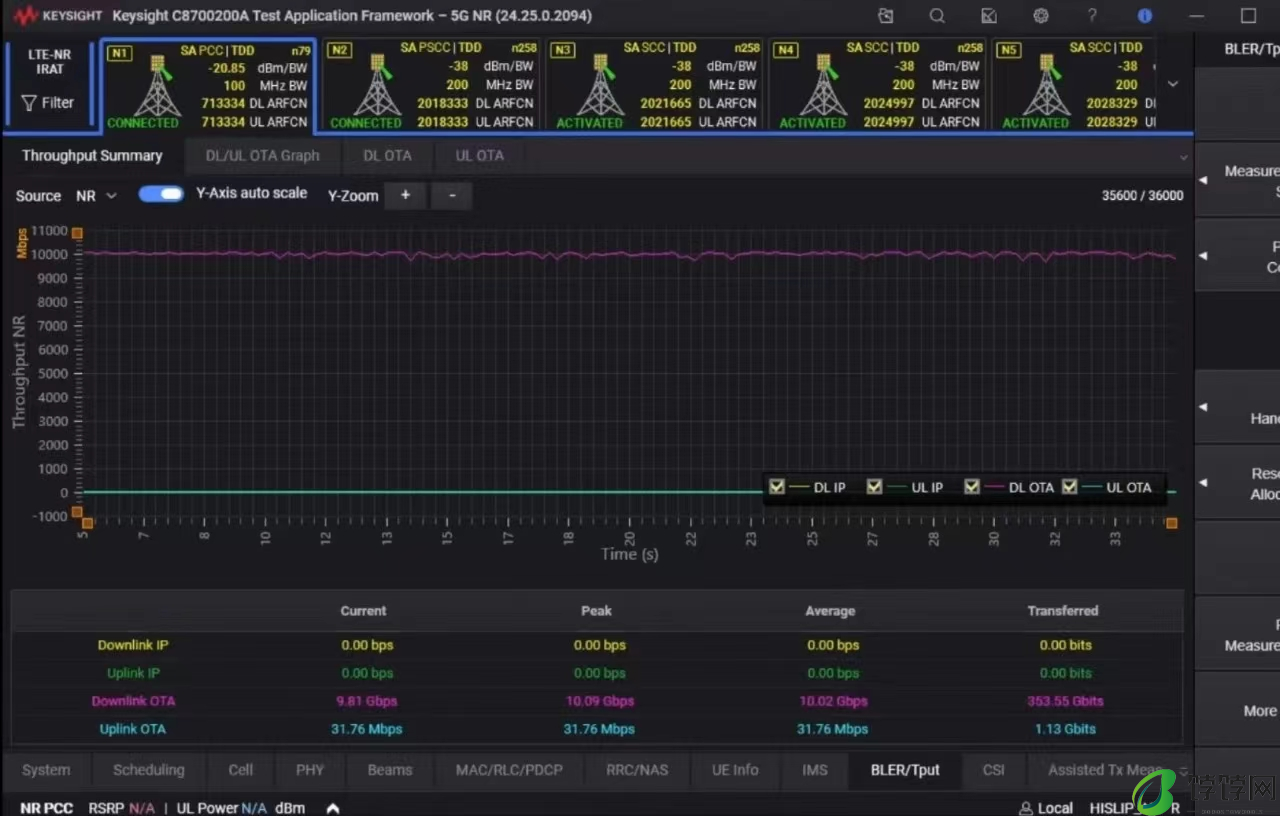Open the MAC/RLC/PDCP tab

coord(509,770)
